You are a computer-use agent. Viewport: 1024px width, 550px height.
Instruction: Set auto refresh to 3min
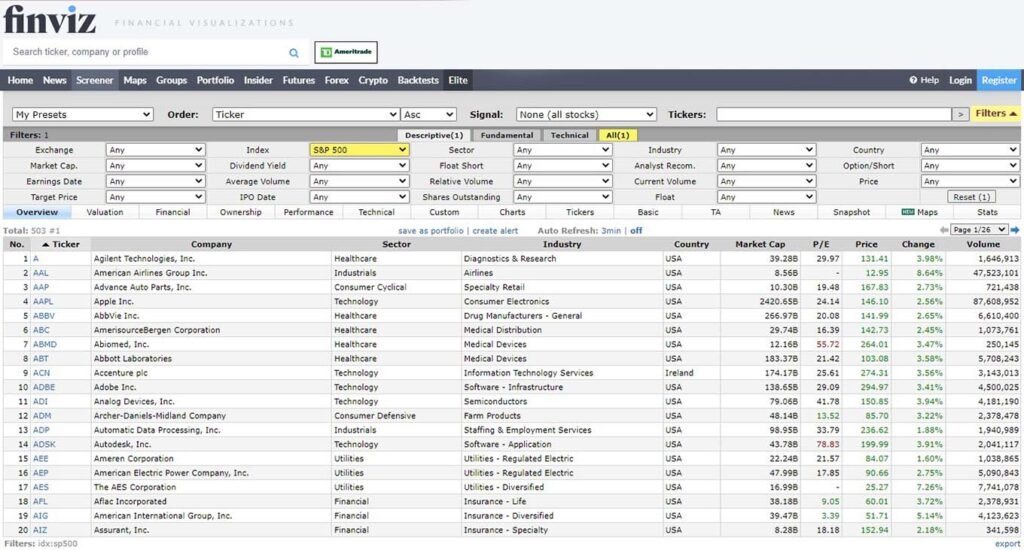click(611, 231)
